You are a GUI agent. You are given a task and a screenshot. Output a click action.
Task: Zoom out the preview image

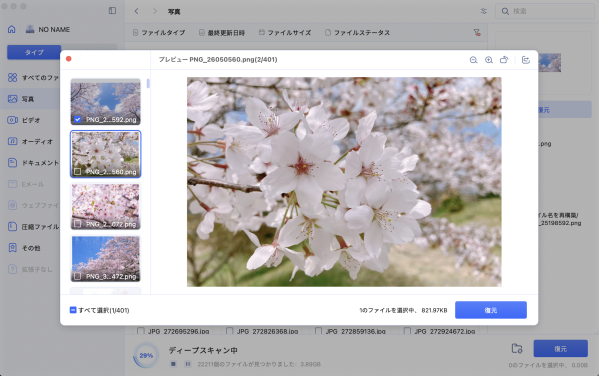473,60
